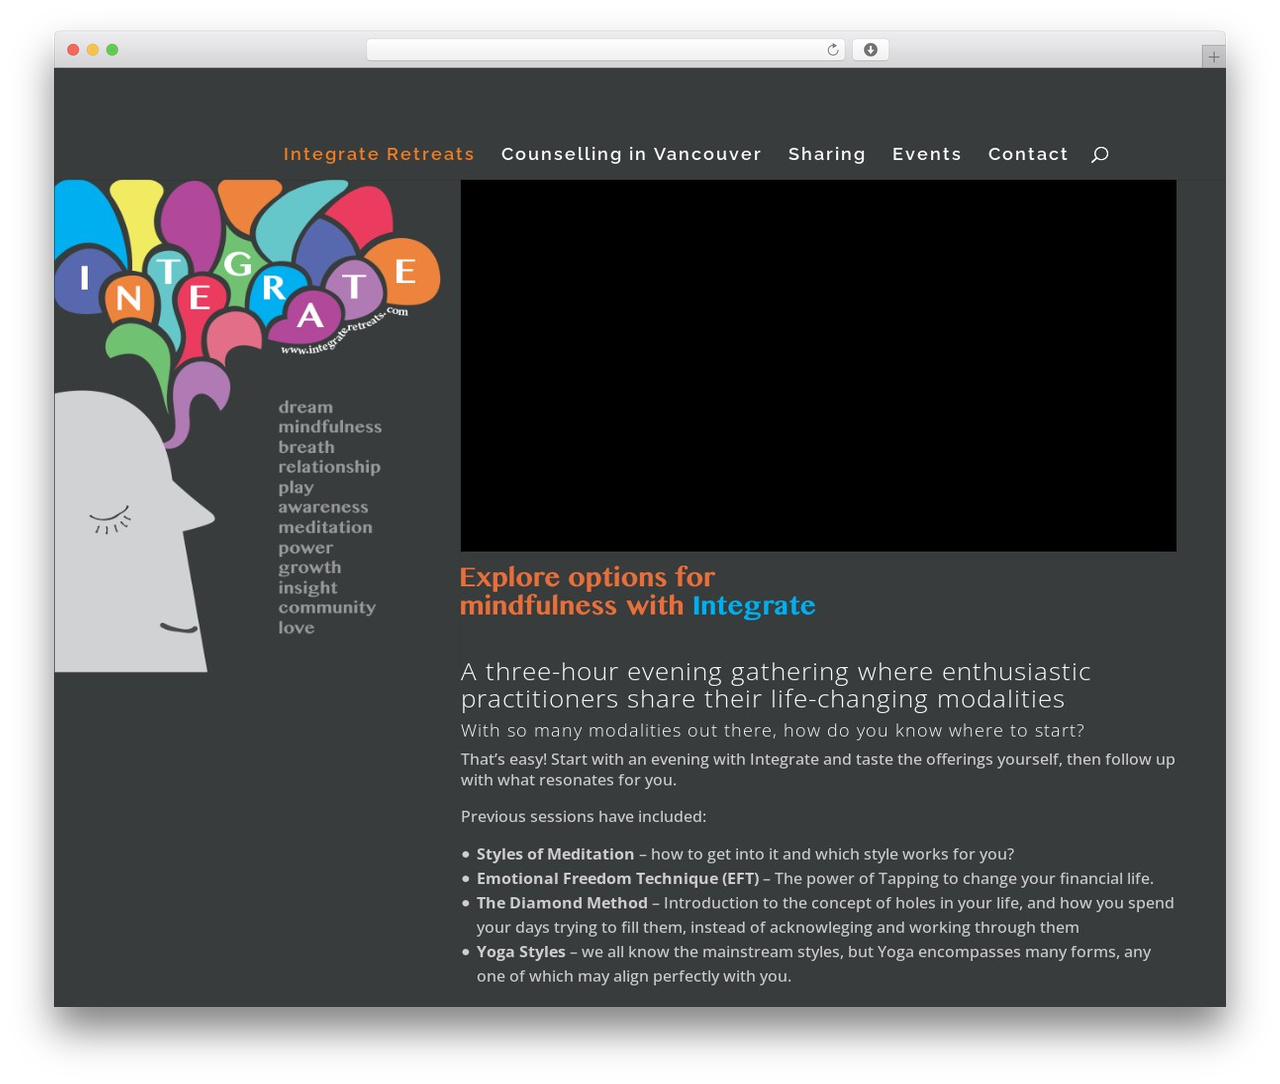Viewport: 1280px width, 1084px height.
Task: Click the download arrow icon in browser toolbar
Action: (x=870, y=50)
